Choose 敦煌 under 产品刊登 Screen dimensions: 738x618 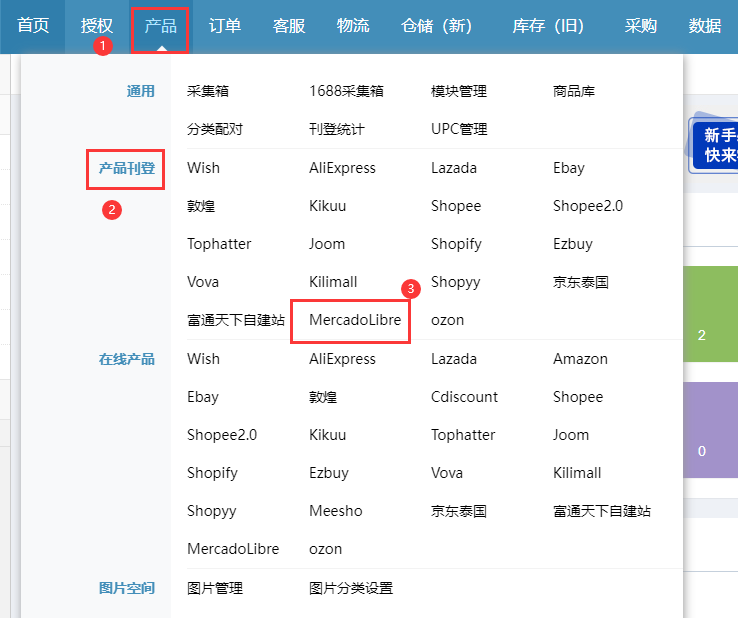click(201, 206)
